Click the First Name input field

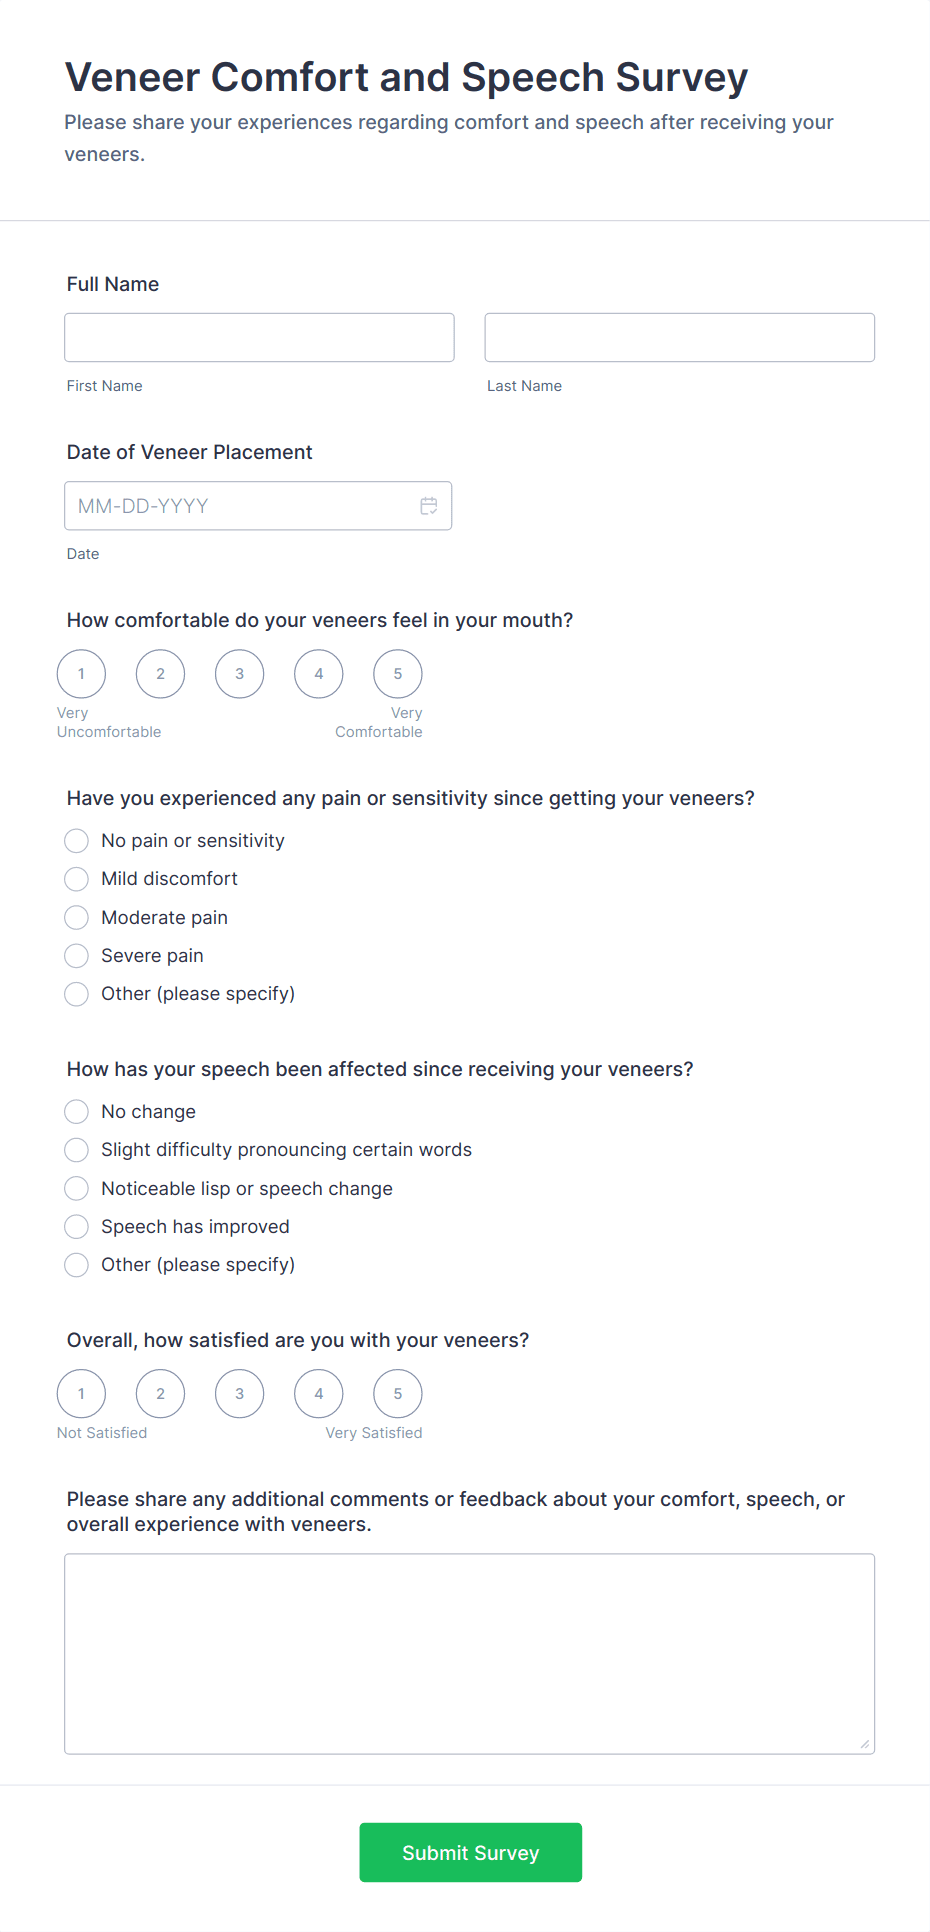(x=259, y=337)
